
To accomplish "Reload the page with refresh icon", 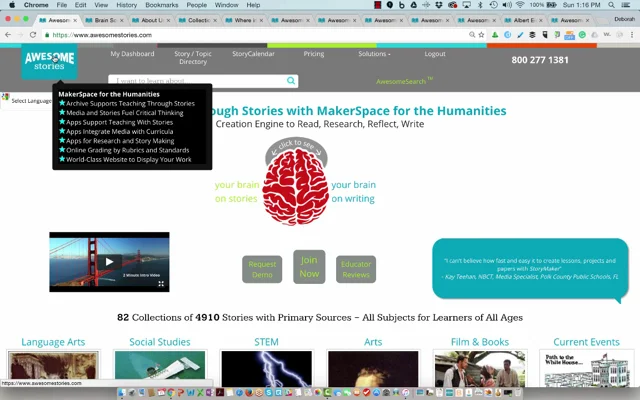I will [x=33, y=35].
